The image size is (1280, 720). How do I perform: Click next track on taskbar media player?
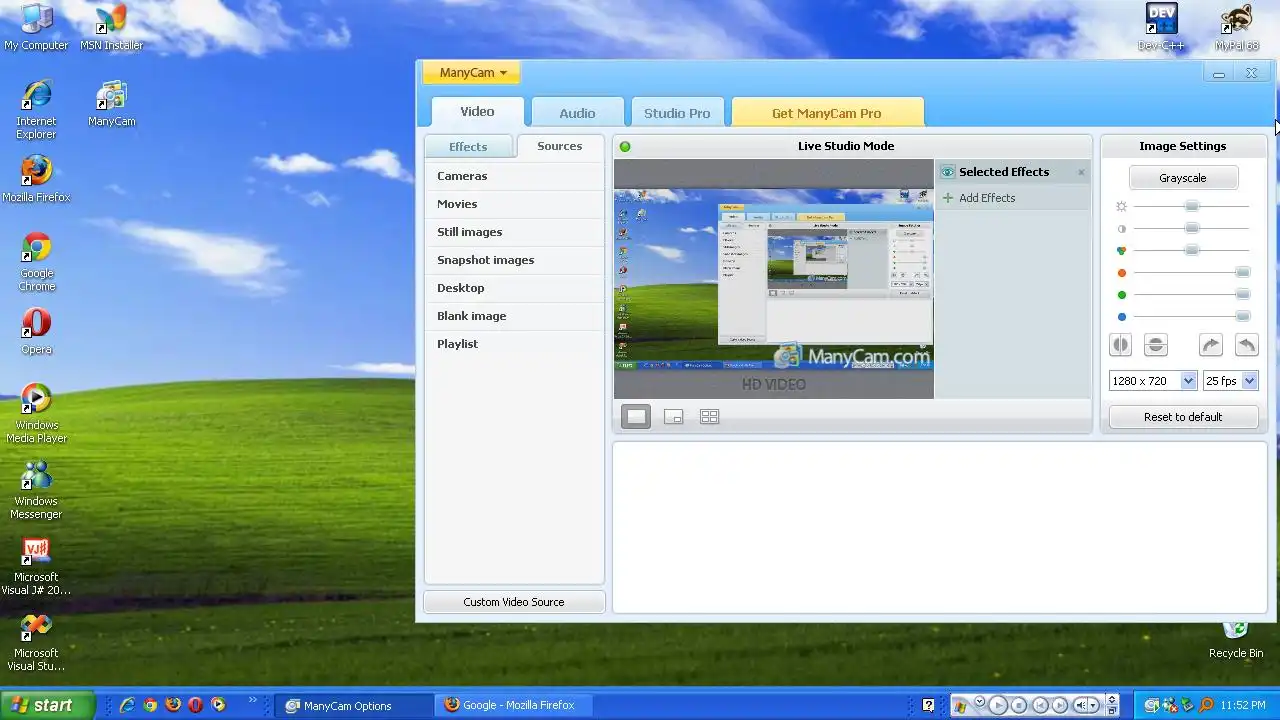(x=1060, y=706)
